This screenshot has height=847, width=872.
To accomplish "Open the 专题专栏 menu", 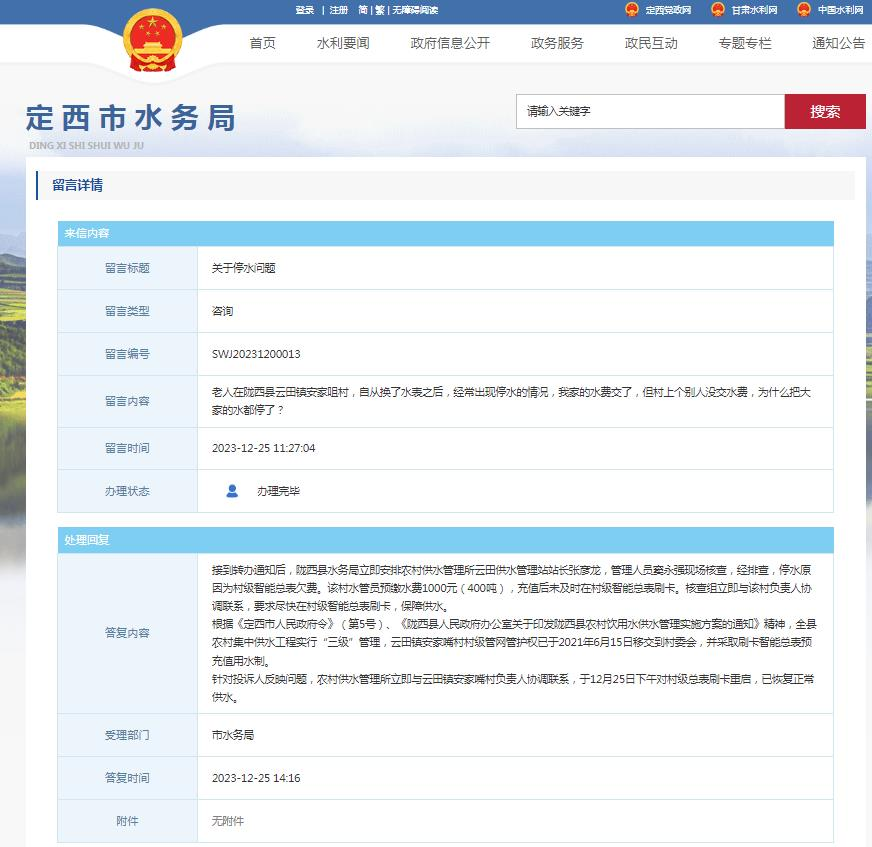I will (x=744, y=43).
